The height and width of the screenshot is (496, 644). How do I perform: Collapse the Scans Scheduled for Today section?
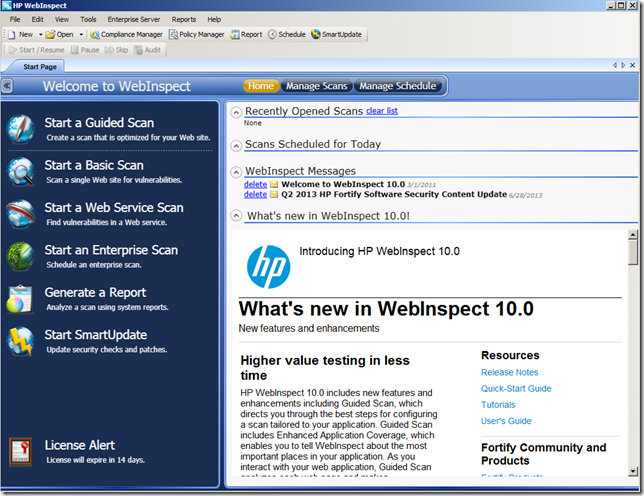(x=236, y=145)
